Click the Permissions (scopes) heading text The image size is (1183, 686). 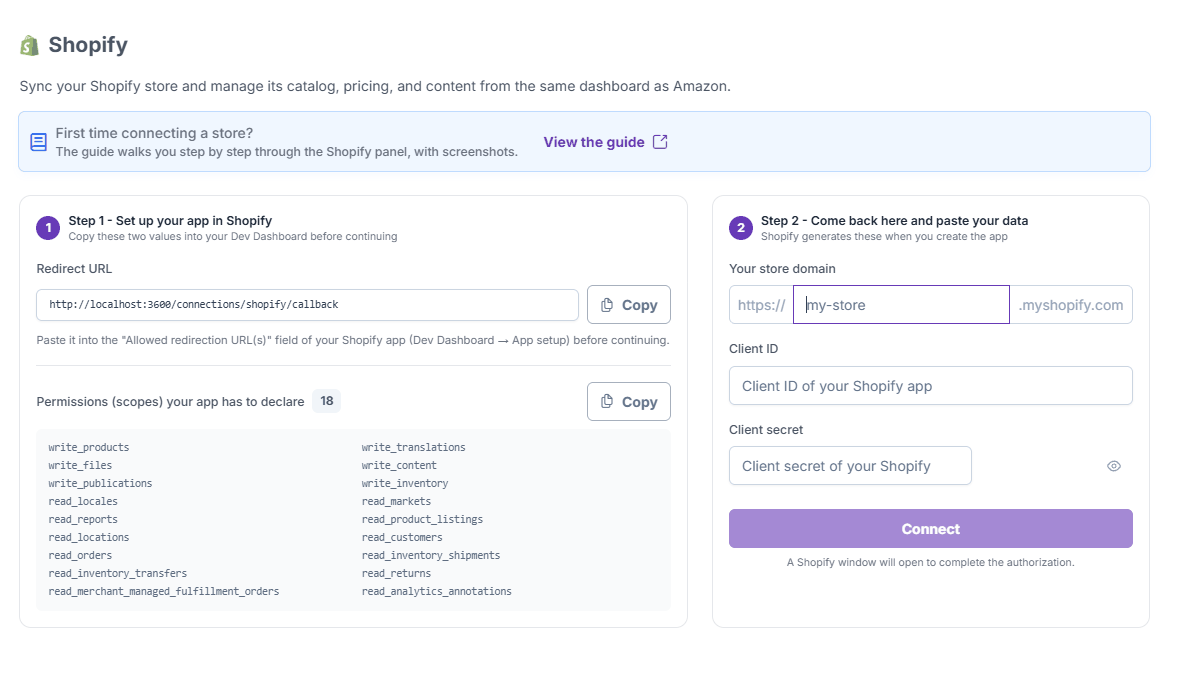click(x=171, y=401)
